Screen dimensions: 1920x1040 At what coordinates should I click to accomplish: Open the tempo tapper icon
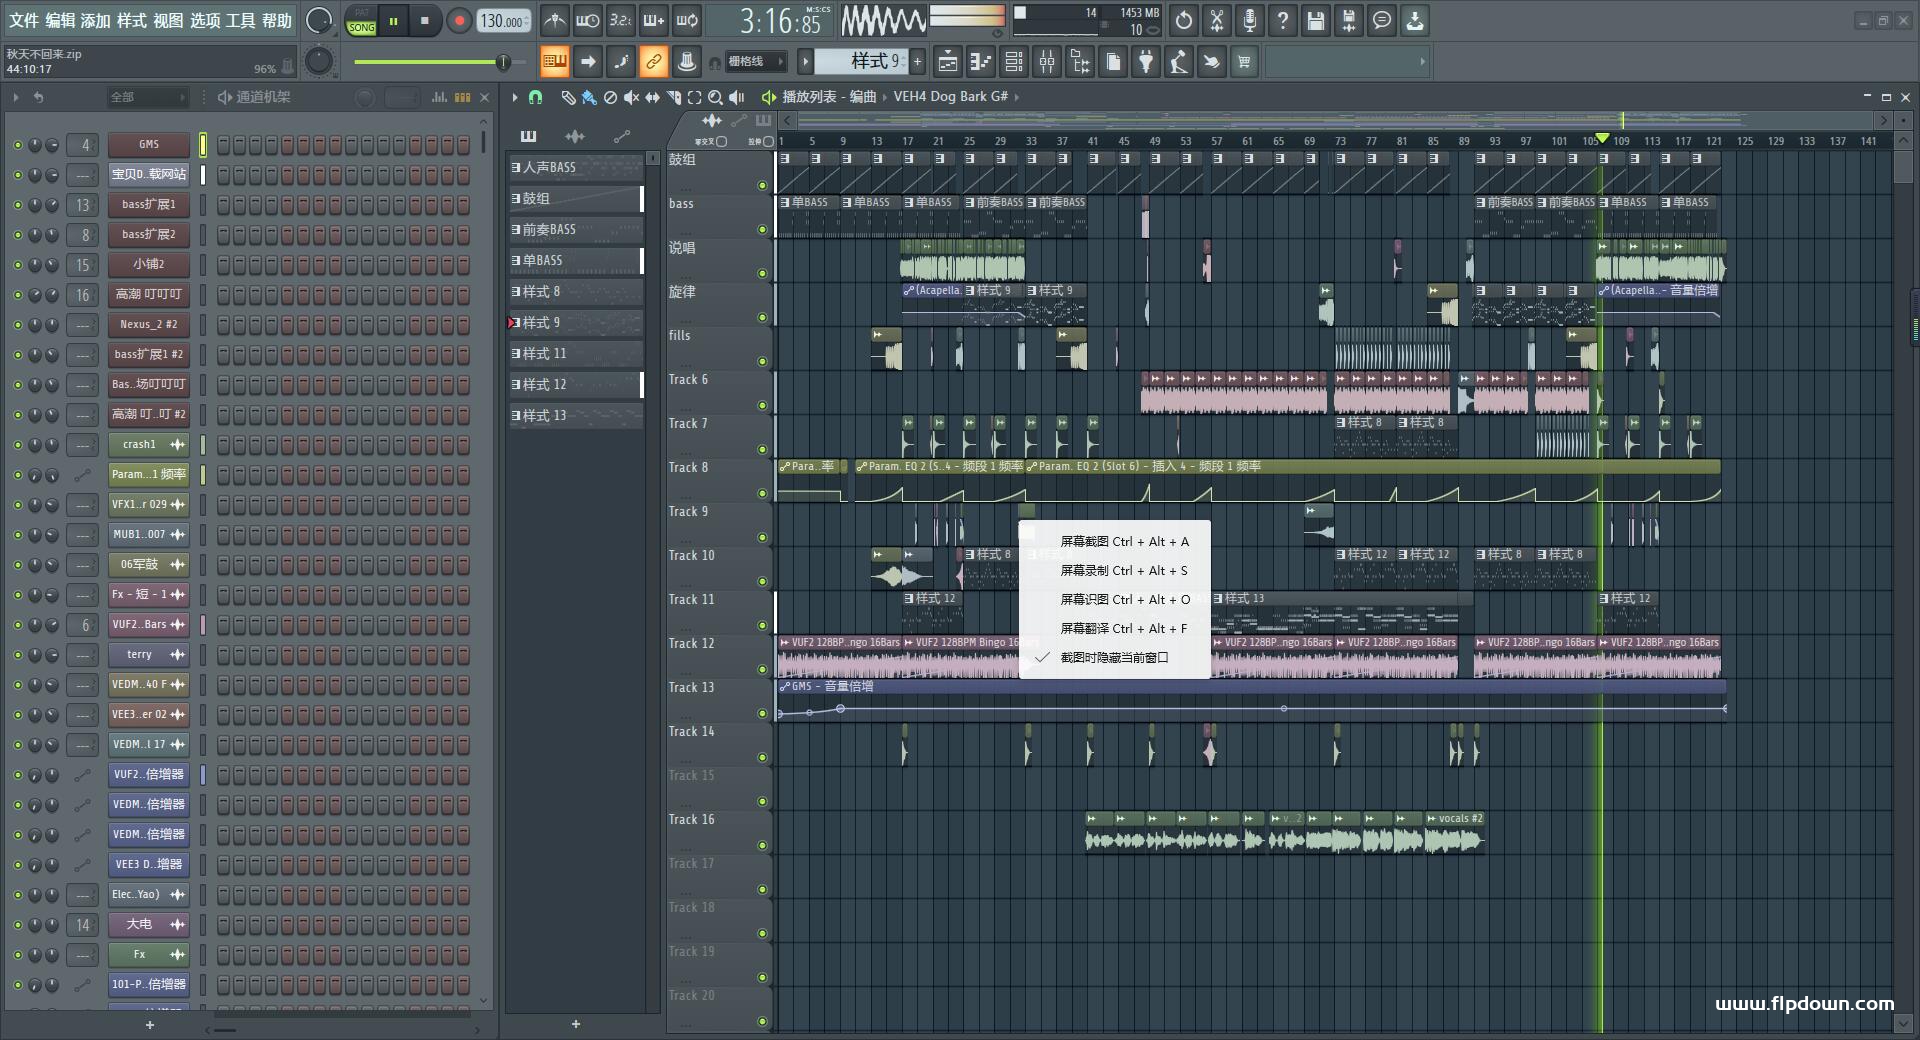(1179, 62)
